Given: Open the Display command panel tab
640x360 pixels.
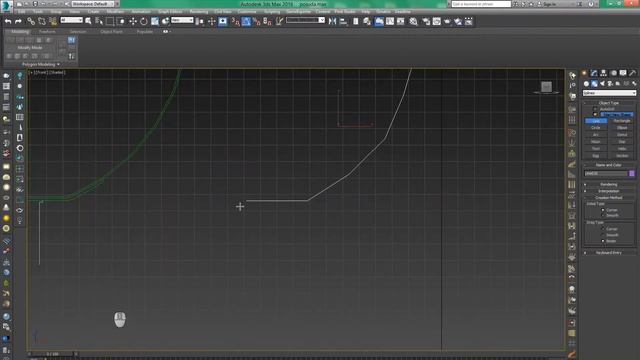Looking at the screenshot, I should (623, 73).
